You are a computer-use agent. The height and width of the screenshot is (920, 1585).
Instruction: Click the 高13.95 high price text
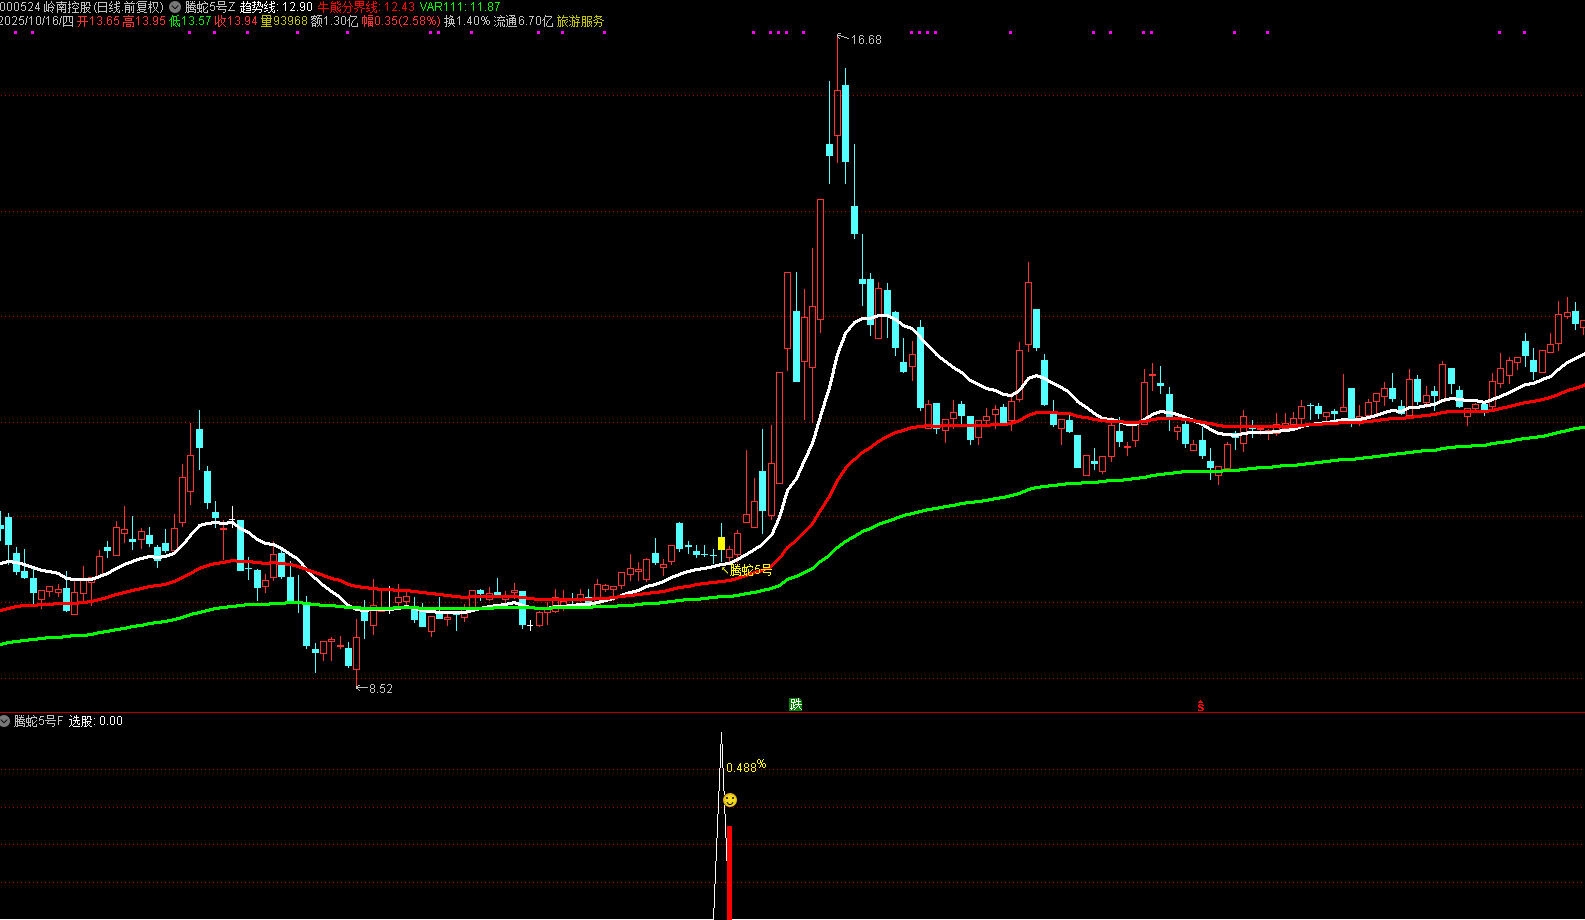[x=144, y=21]
